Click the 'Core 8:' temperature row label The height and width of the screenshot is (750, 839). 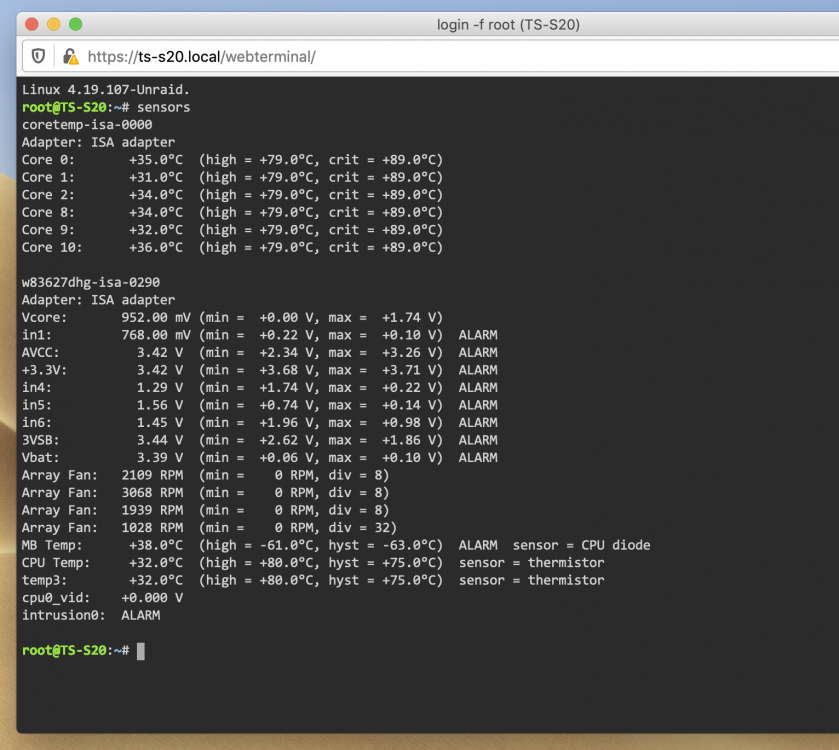(48, 212)
